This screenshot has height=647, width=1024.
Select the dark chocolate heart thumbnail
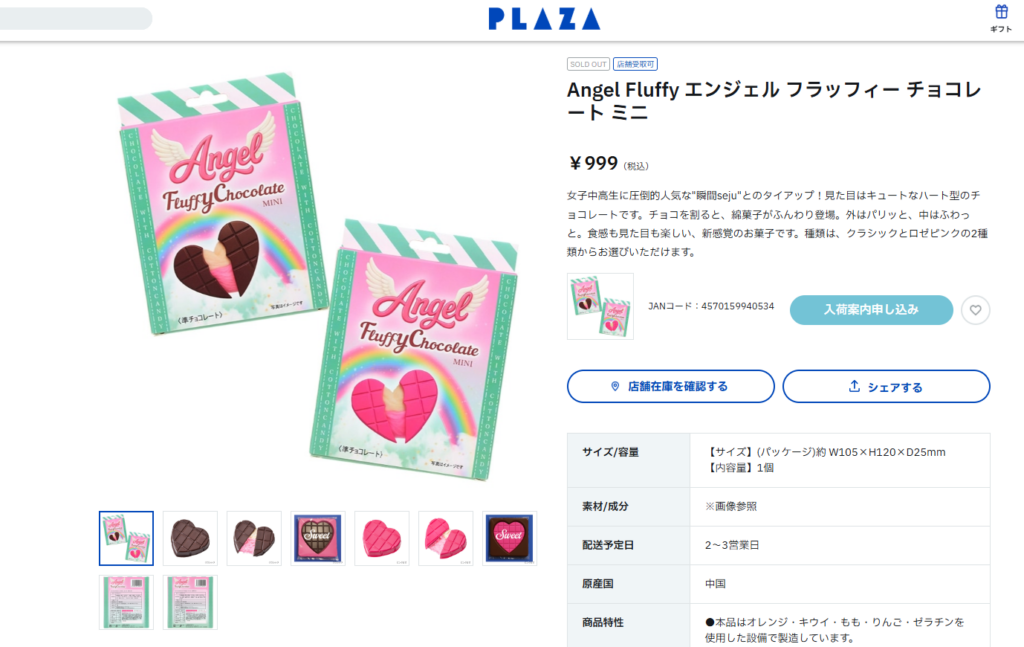click(x=190, y=538)
